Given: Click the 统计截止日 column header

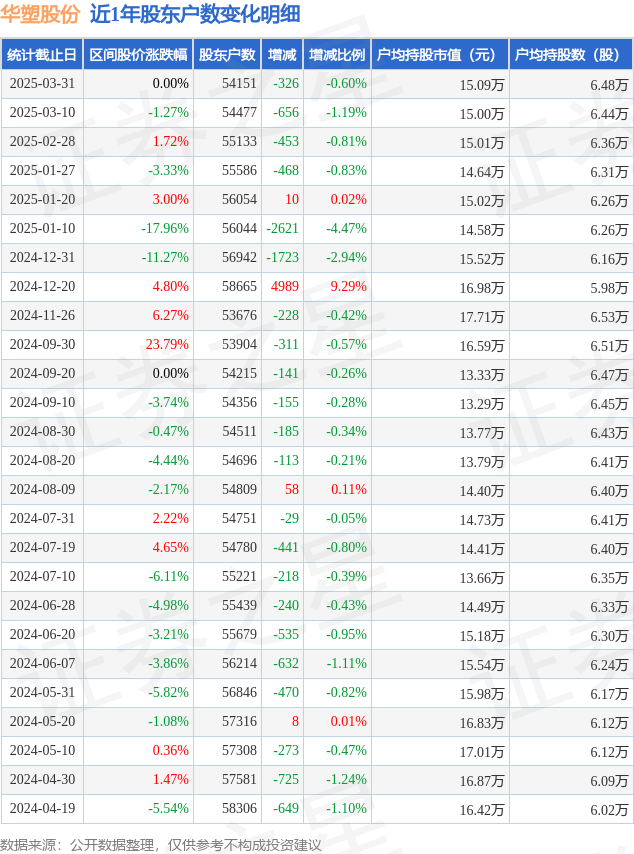Looking at the screenshot, I should tap(42, 54).
